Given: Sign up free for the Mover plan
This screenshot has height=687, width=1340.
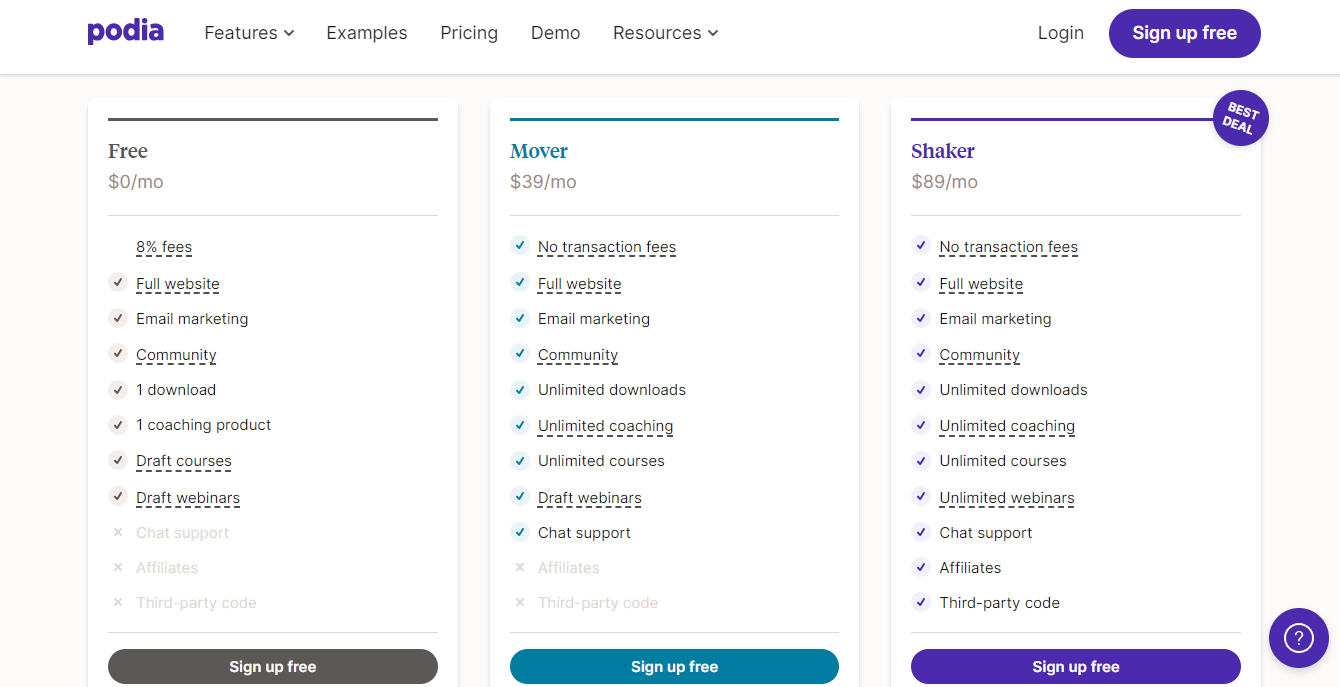Looking at the screenshot, I should point(674,666).
